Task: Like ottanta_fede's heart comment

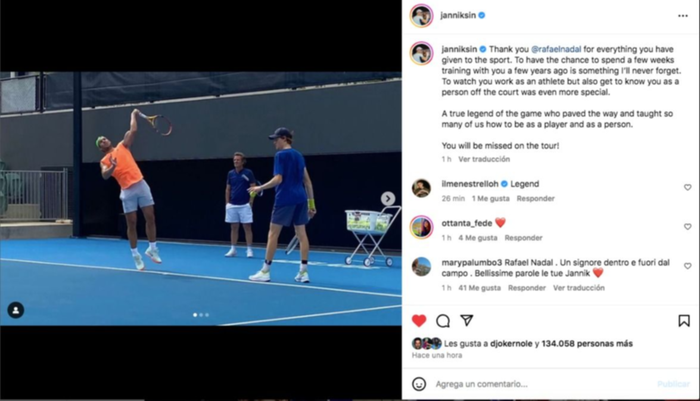Action: 688,227
